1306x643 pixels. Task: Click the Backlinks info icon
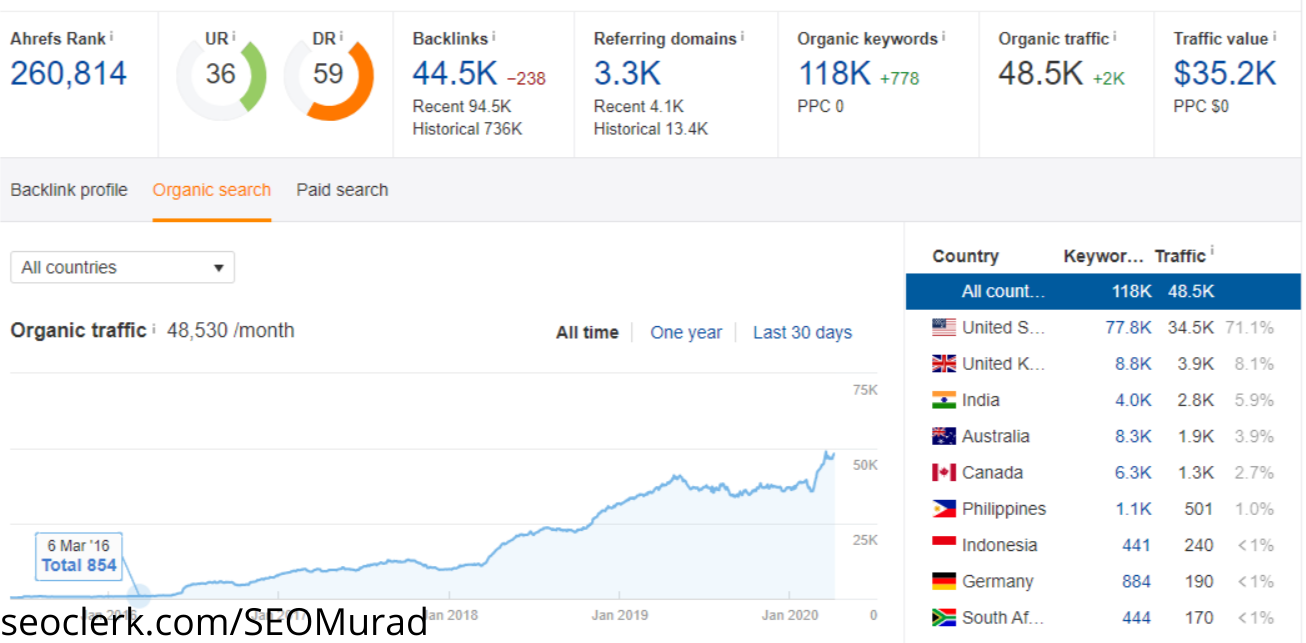click(494, 37)
